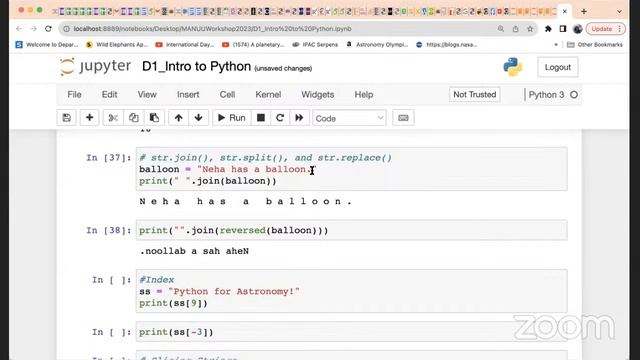Open International Day... bookmark

pyautogui.click(x=185, y=44)
